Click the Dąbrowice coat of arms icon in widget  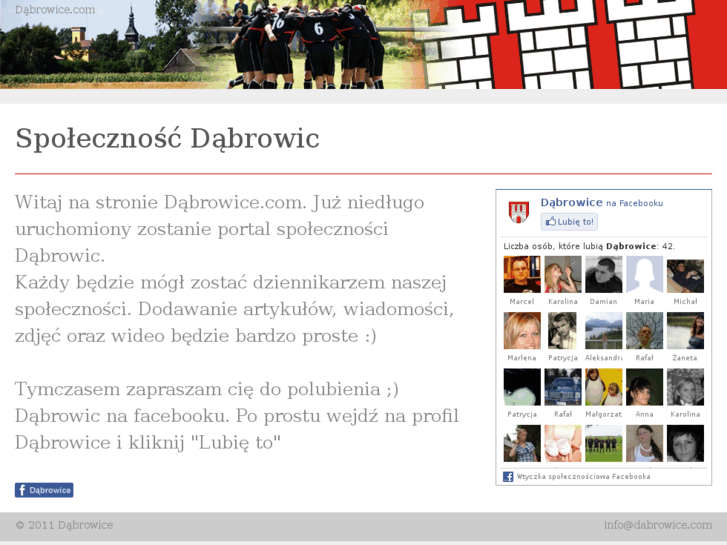(519, 212)
